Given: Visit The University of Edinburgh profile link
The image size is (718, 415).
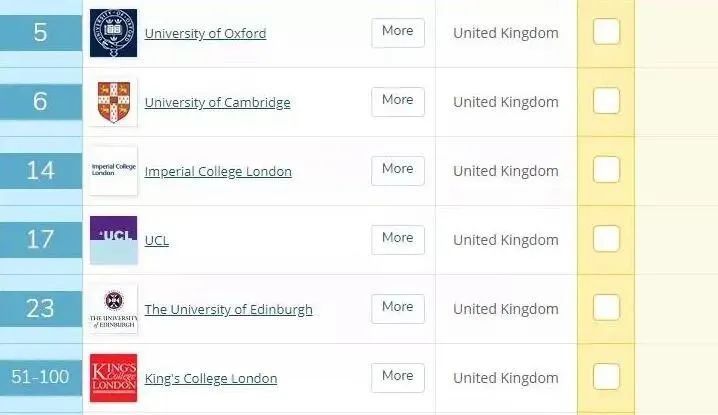Looking at the screenshot, I should [228, 310].
